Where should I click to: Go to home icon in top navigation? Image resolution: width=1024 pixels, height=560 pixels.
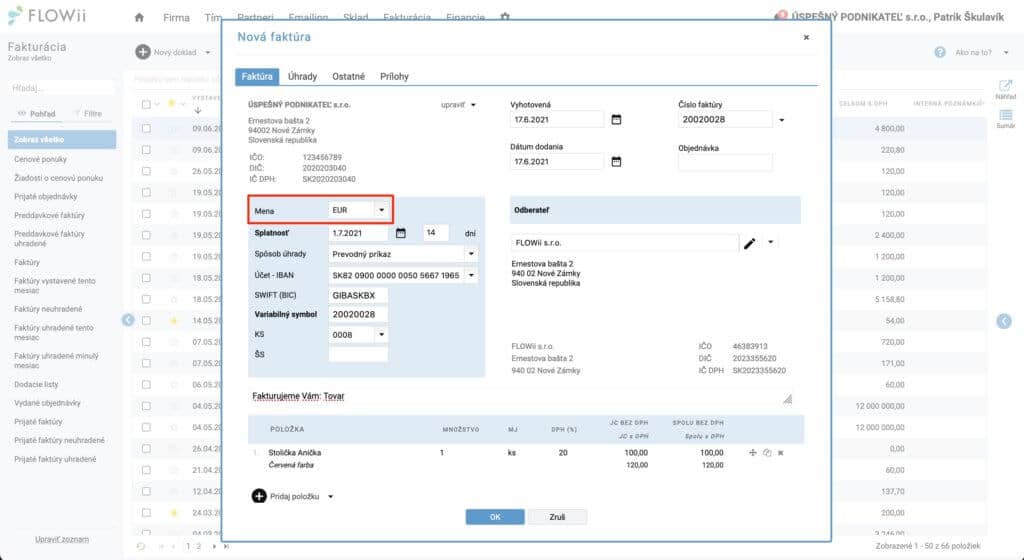pos(139,18)
